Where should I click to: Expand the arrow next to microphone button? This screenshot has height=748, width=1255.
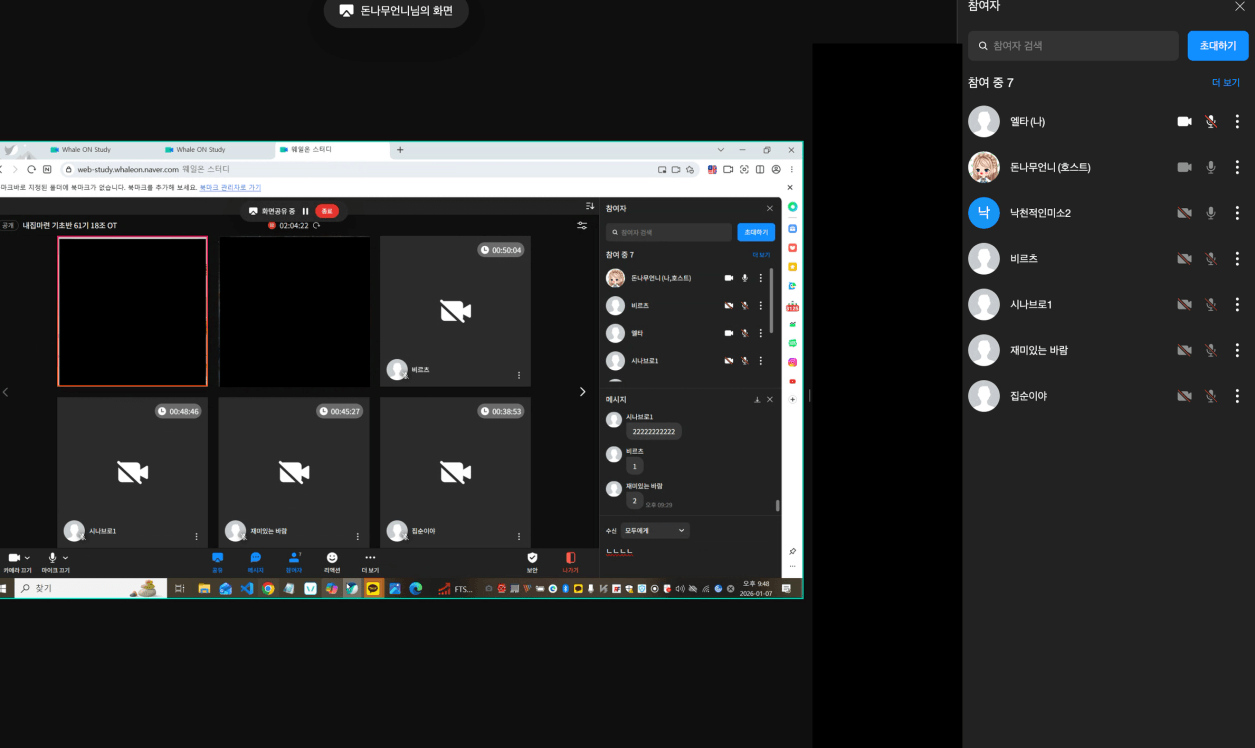65,557
